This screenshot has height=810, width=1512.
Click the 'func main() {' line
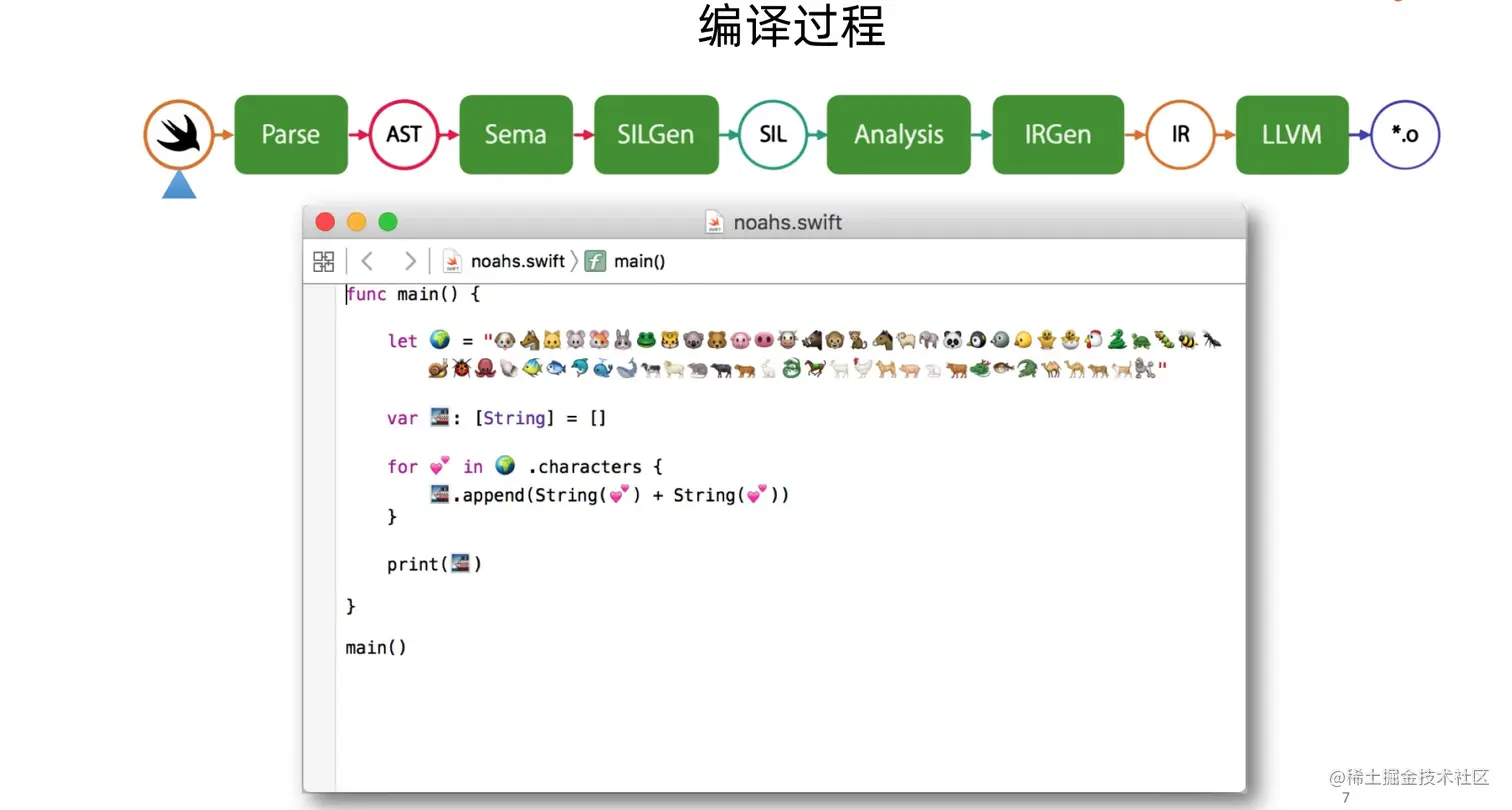point(414,294)
